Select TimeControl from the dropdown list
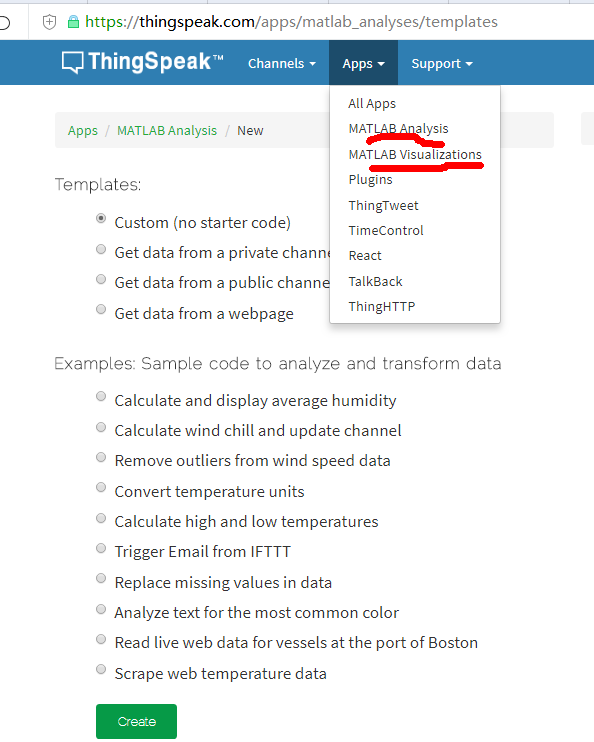 click(x=386, y=230)
